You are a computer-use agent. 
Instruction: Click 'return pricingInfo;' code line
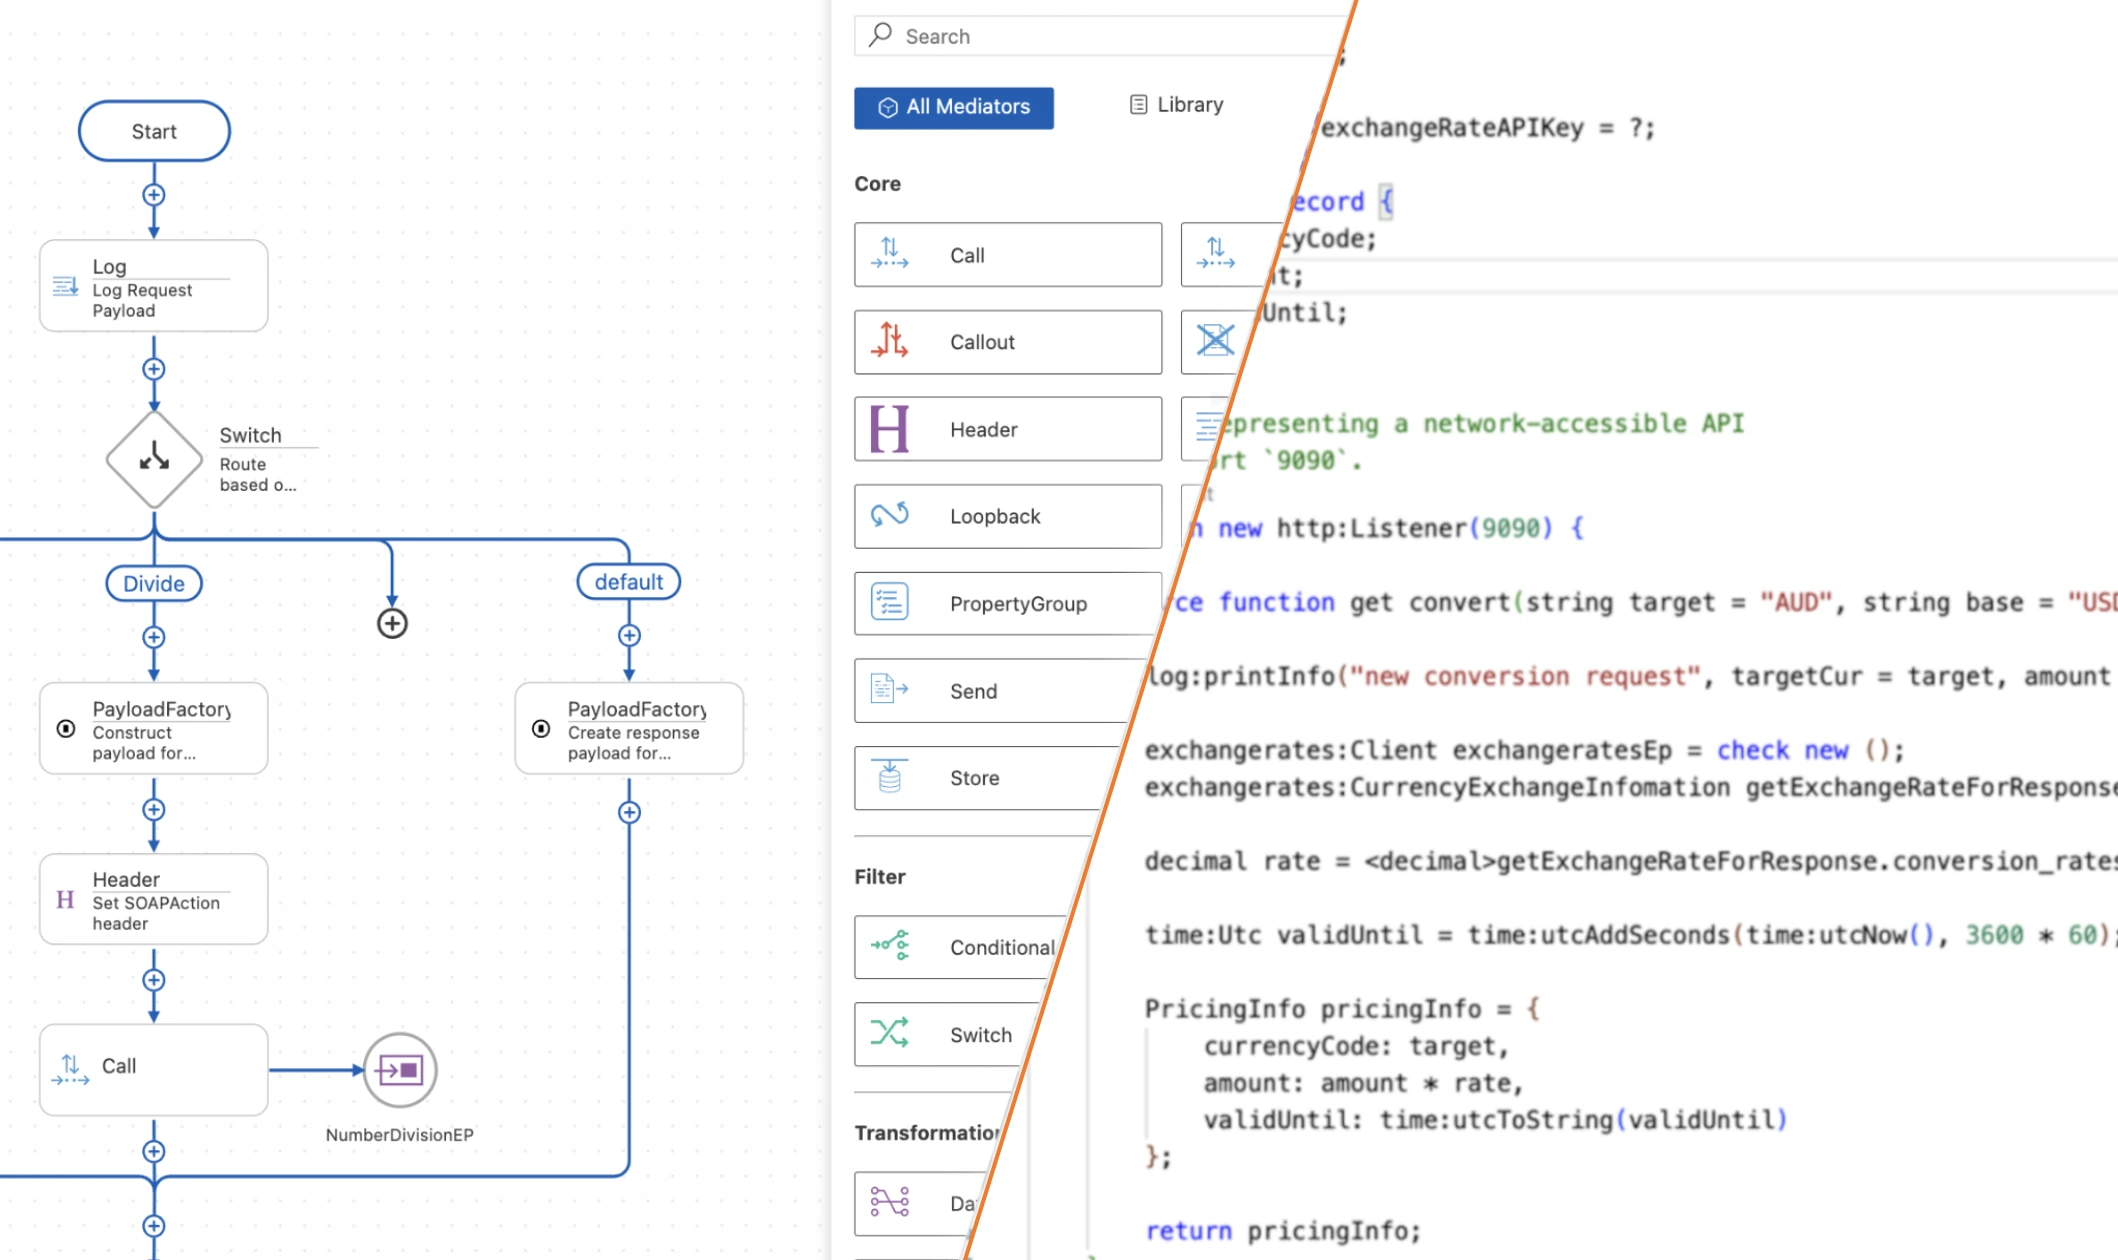pyautogui.click(x=1283, y=1231)
